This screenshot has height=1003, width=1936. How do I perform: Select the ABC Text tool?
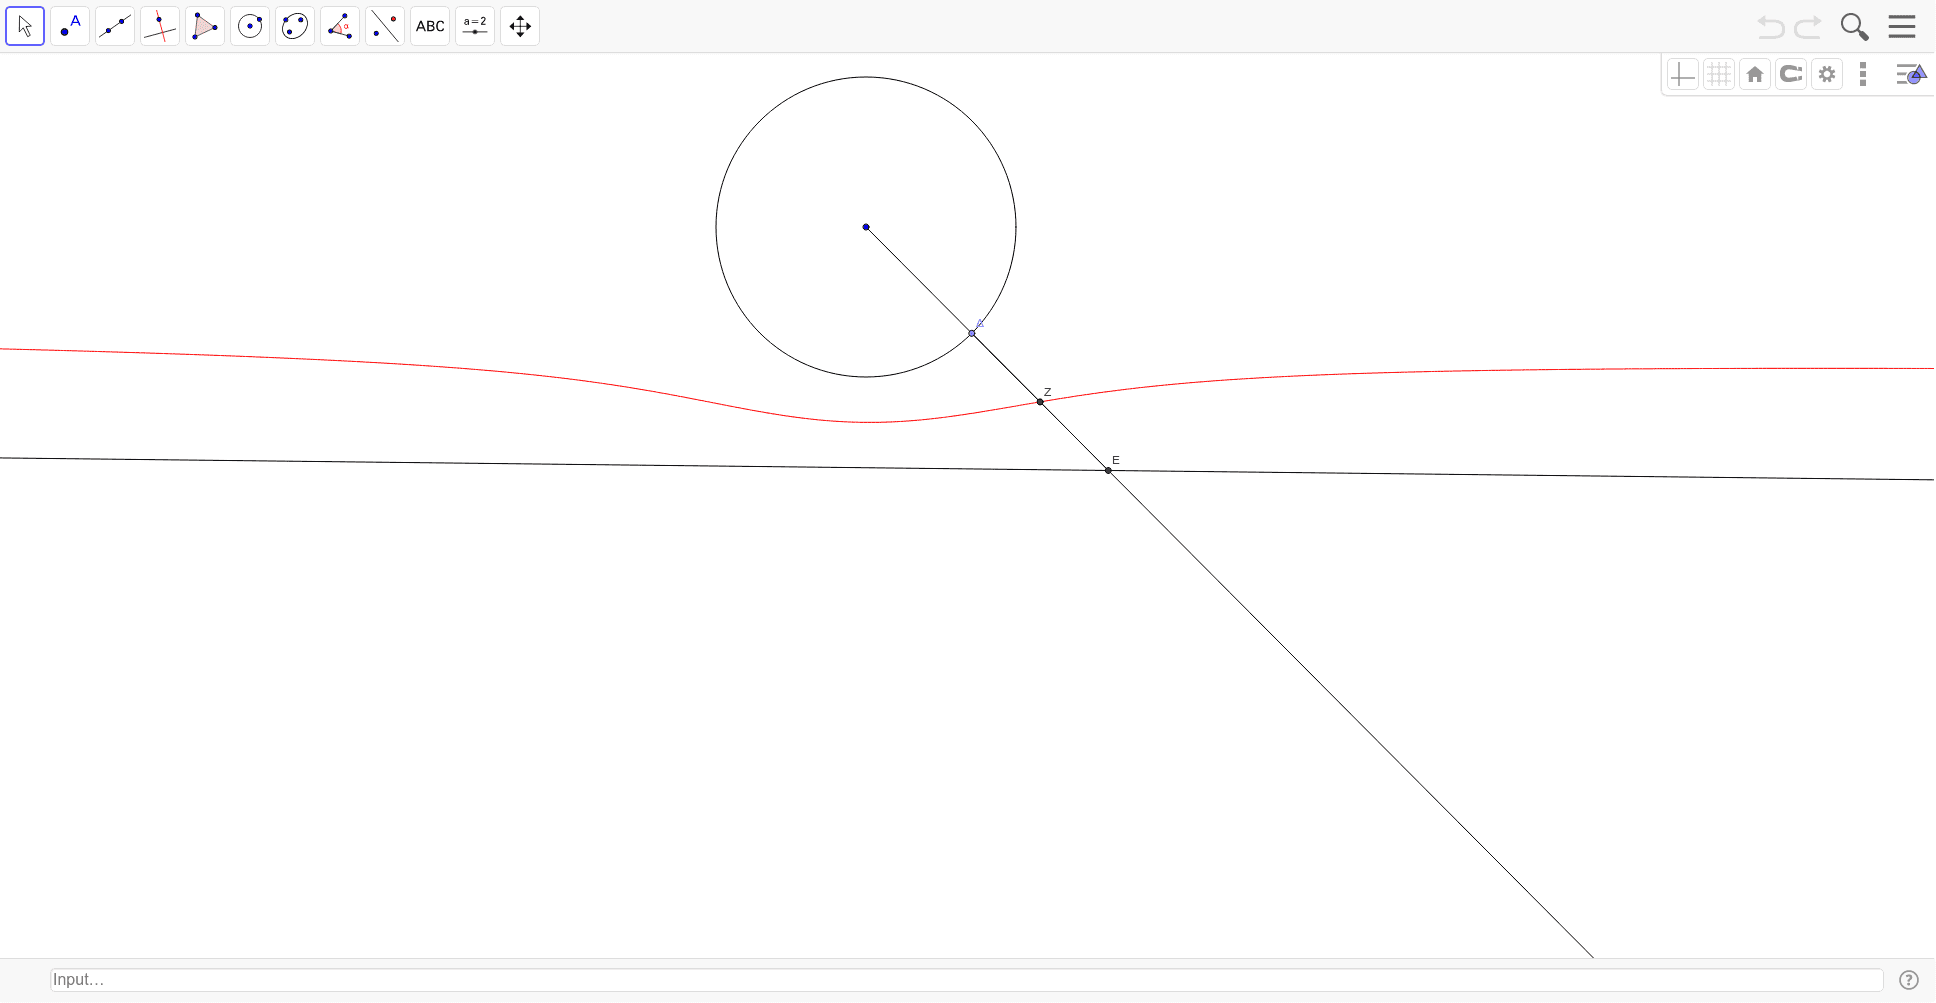[x=430, y=26]
